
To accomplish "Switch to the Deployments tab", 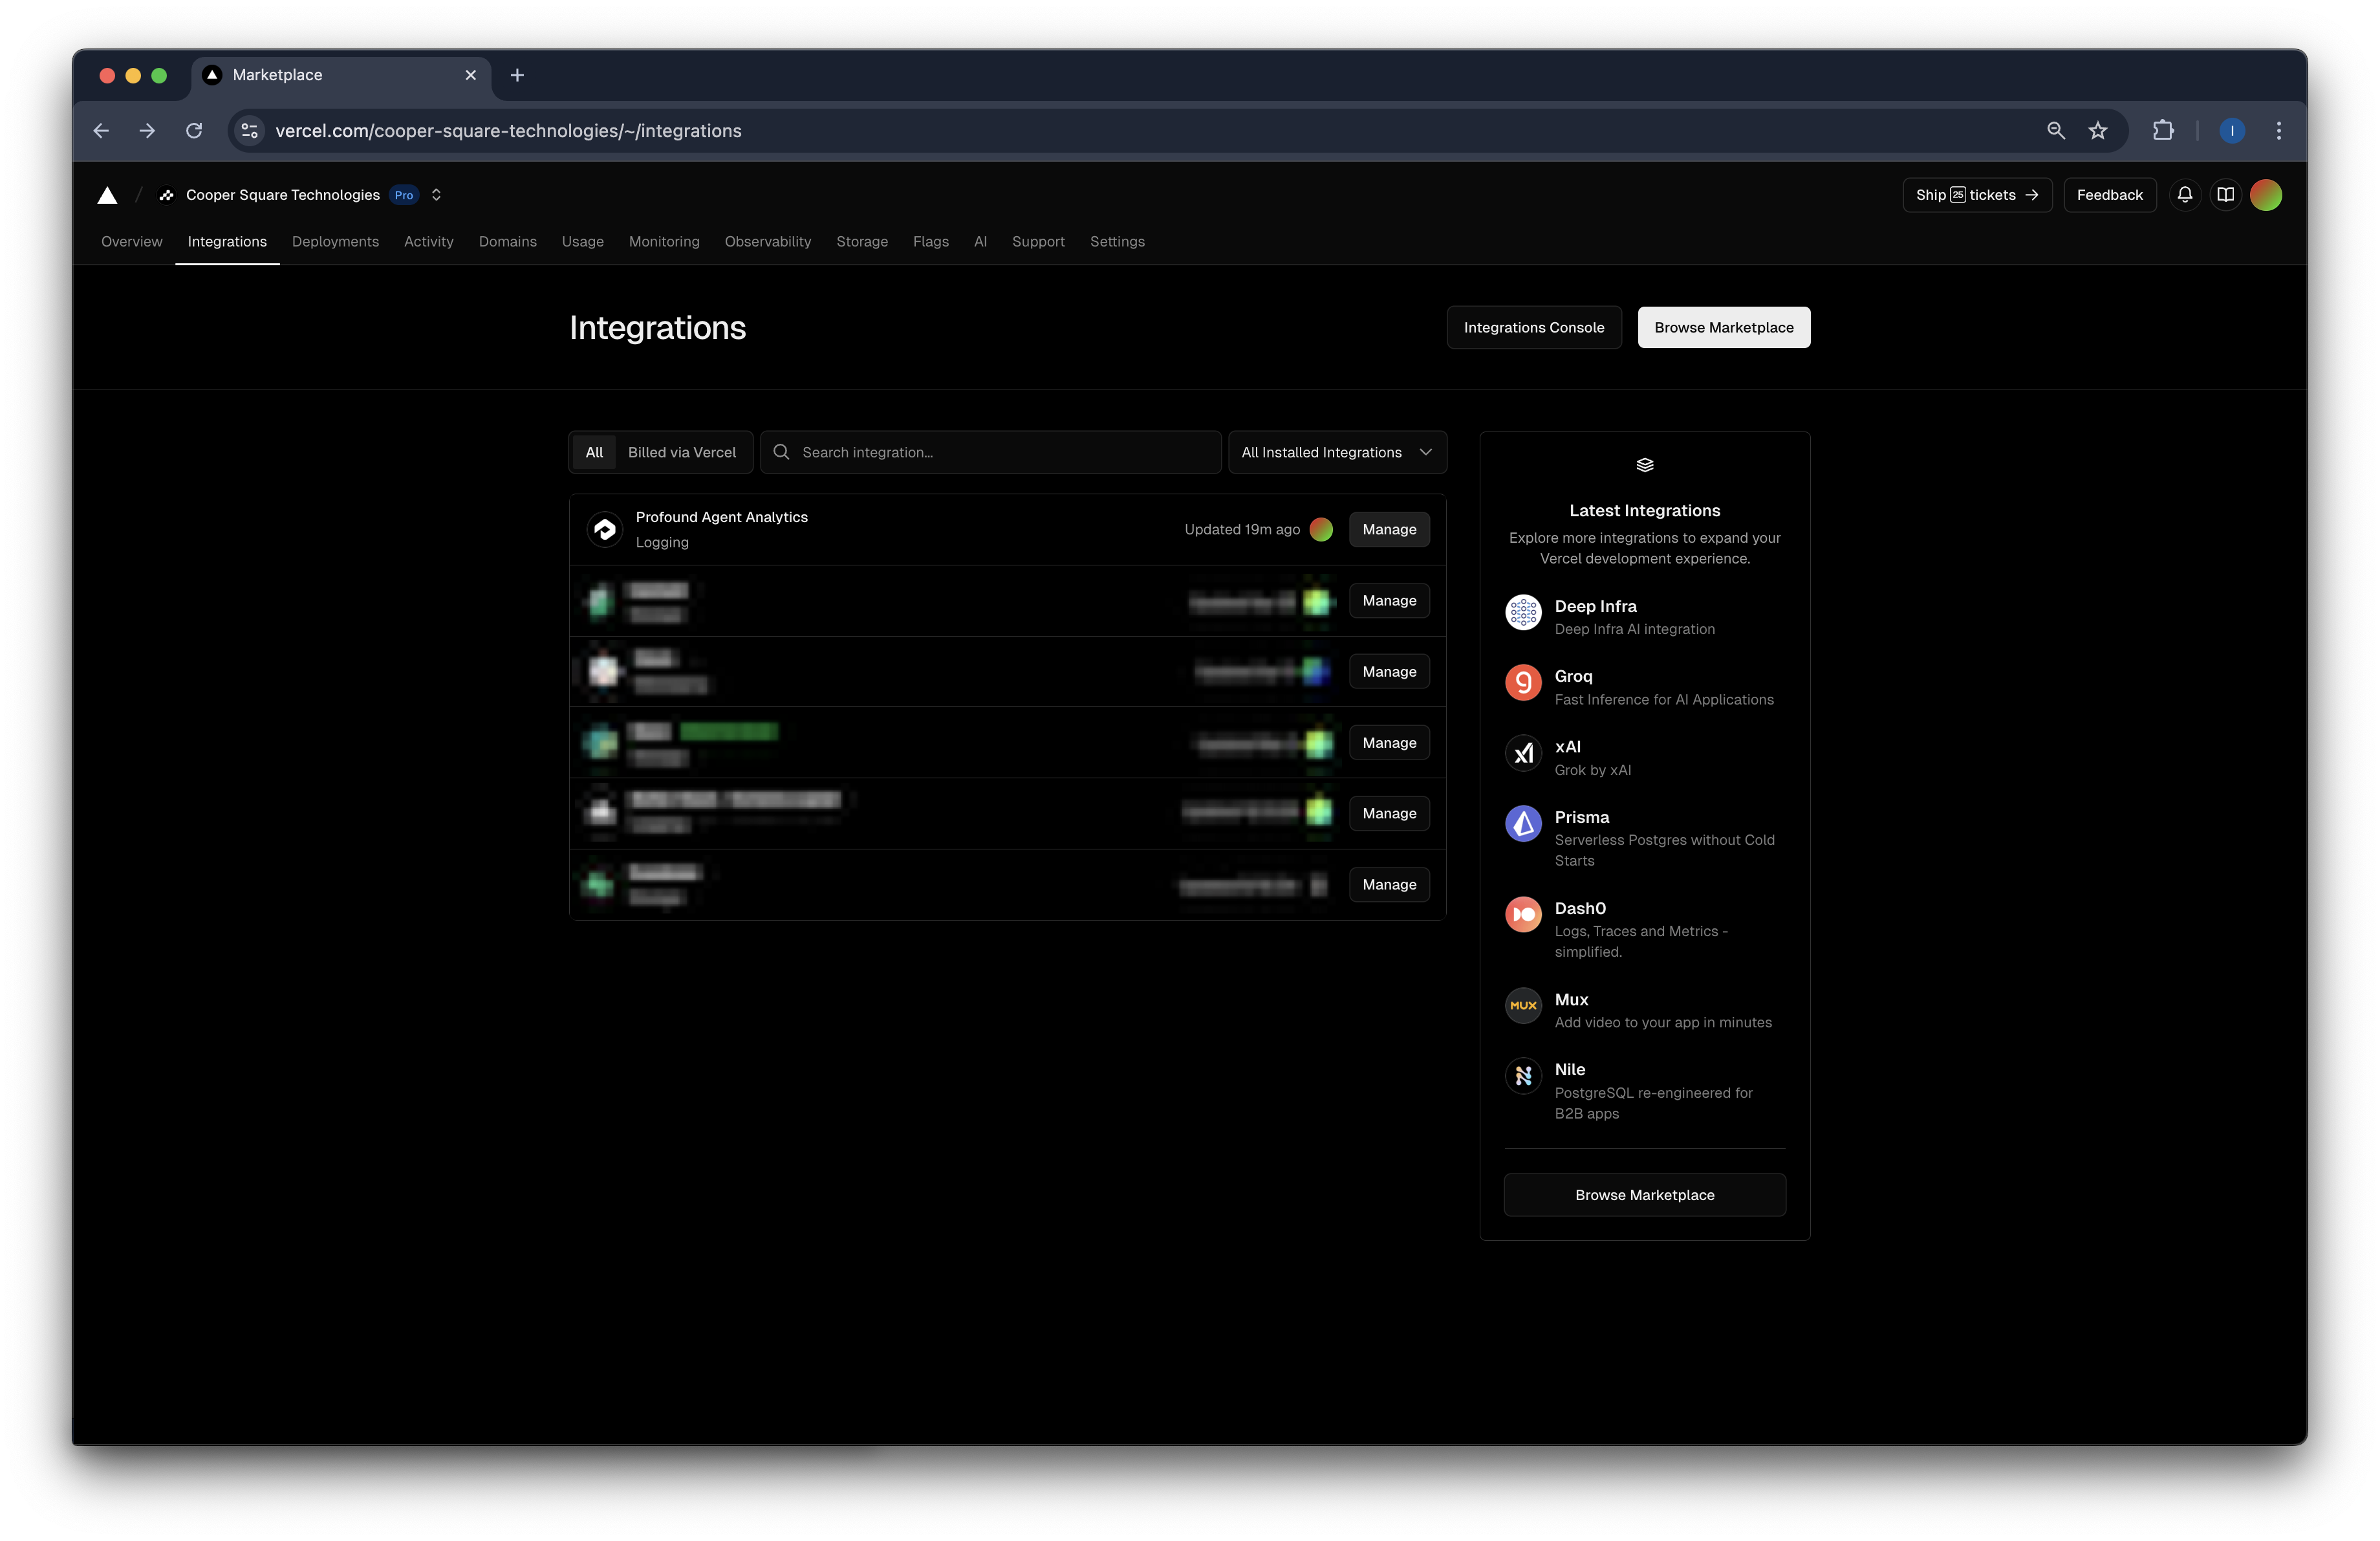I will (x=336, y=241).
